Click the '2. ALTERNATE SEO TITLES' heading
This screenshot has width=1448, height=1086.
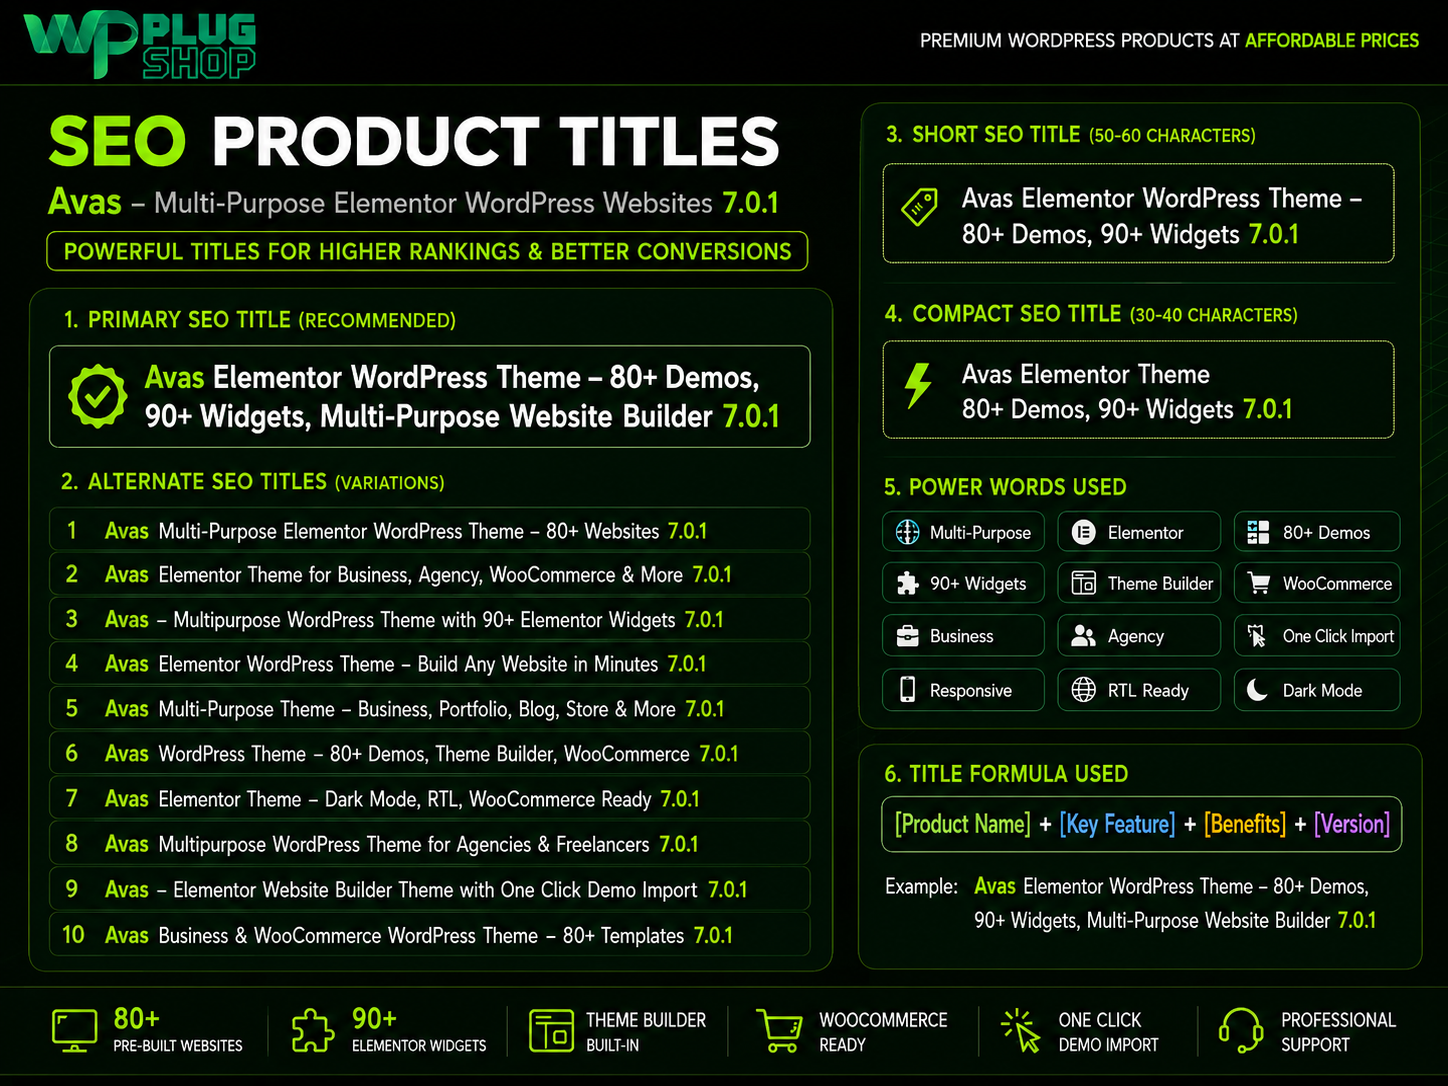[252, 481]
